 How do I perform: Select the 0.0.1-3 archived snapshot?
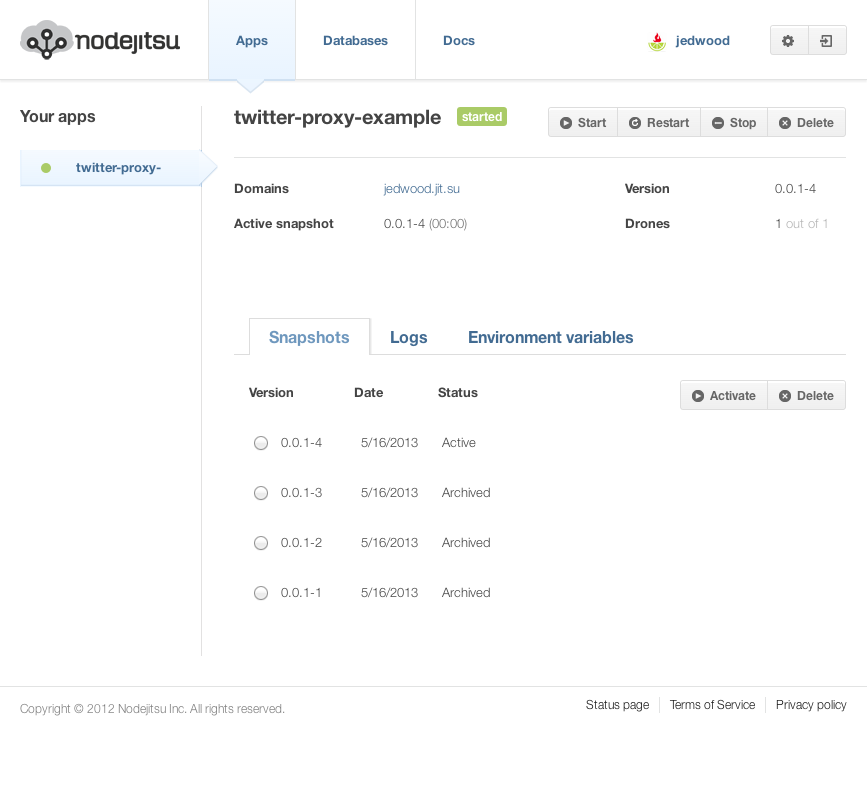point(261,492)
